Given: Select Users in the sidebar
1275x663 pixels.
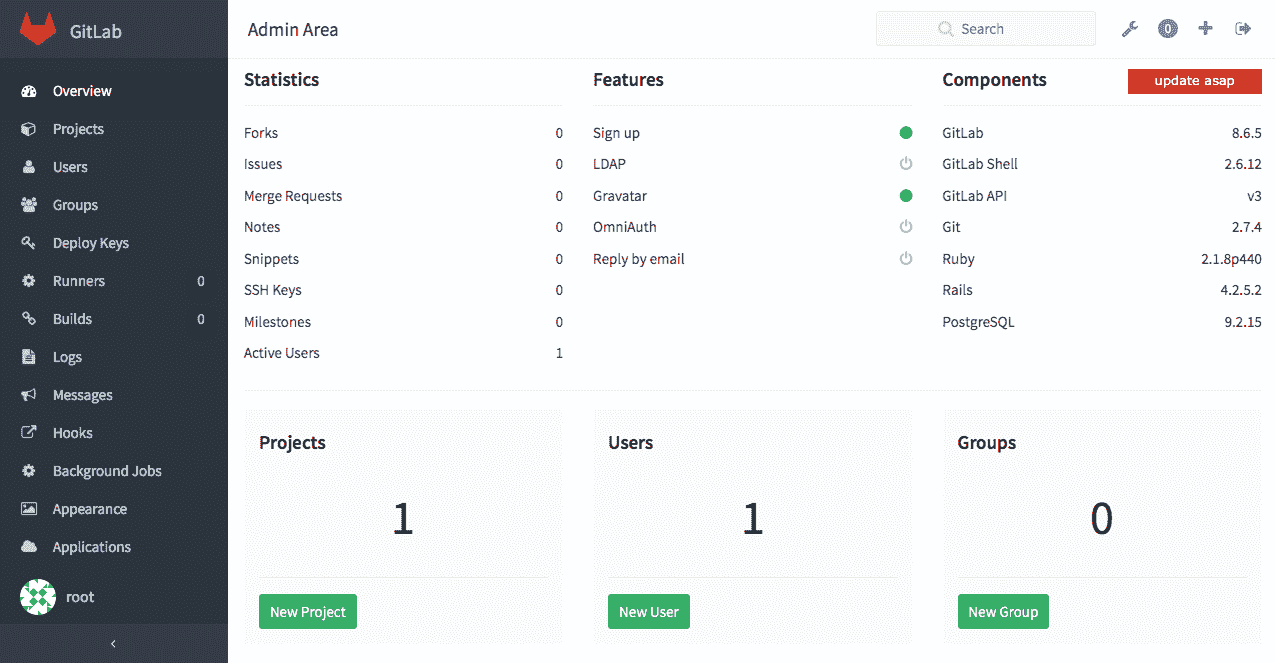Looking at the screenshot, I should coord(67,166).
